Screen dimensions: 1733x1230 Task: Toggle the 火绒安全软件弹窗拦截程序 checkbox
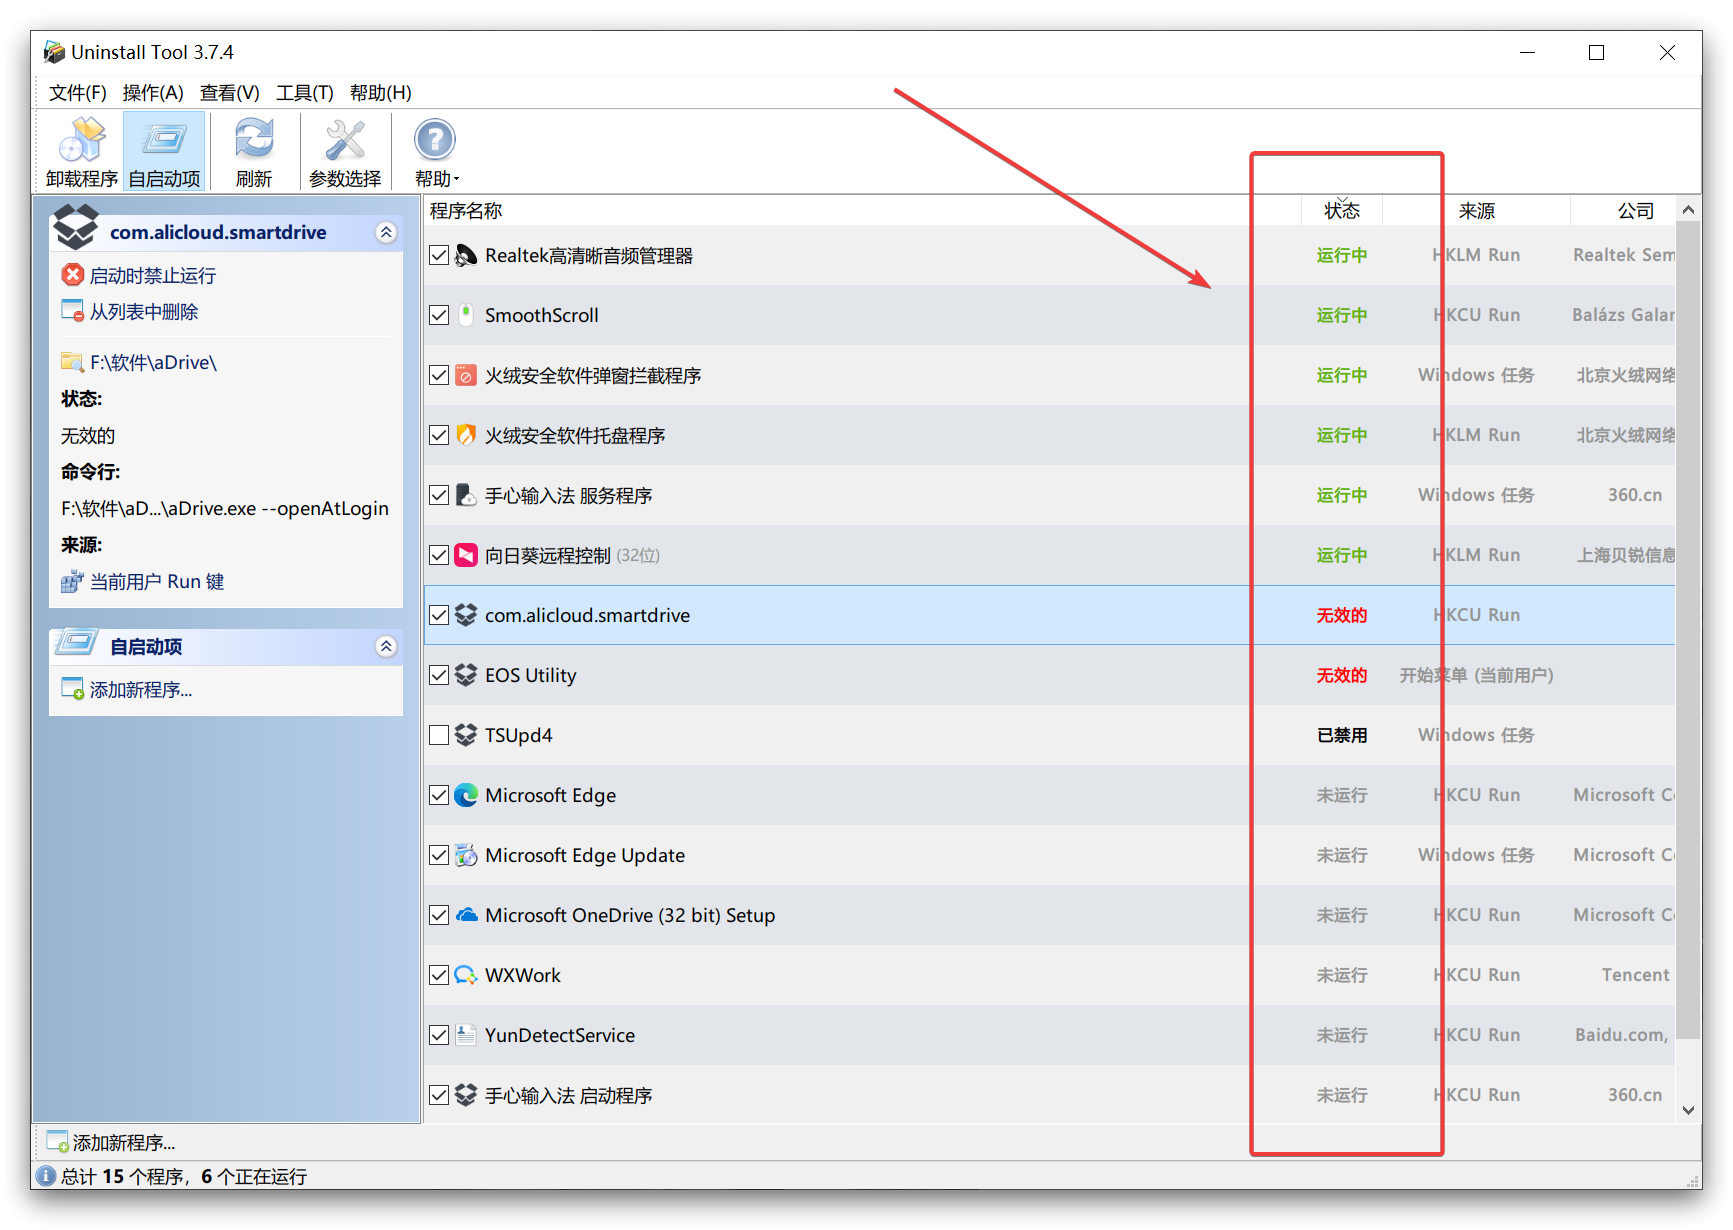coord(439,375)
